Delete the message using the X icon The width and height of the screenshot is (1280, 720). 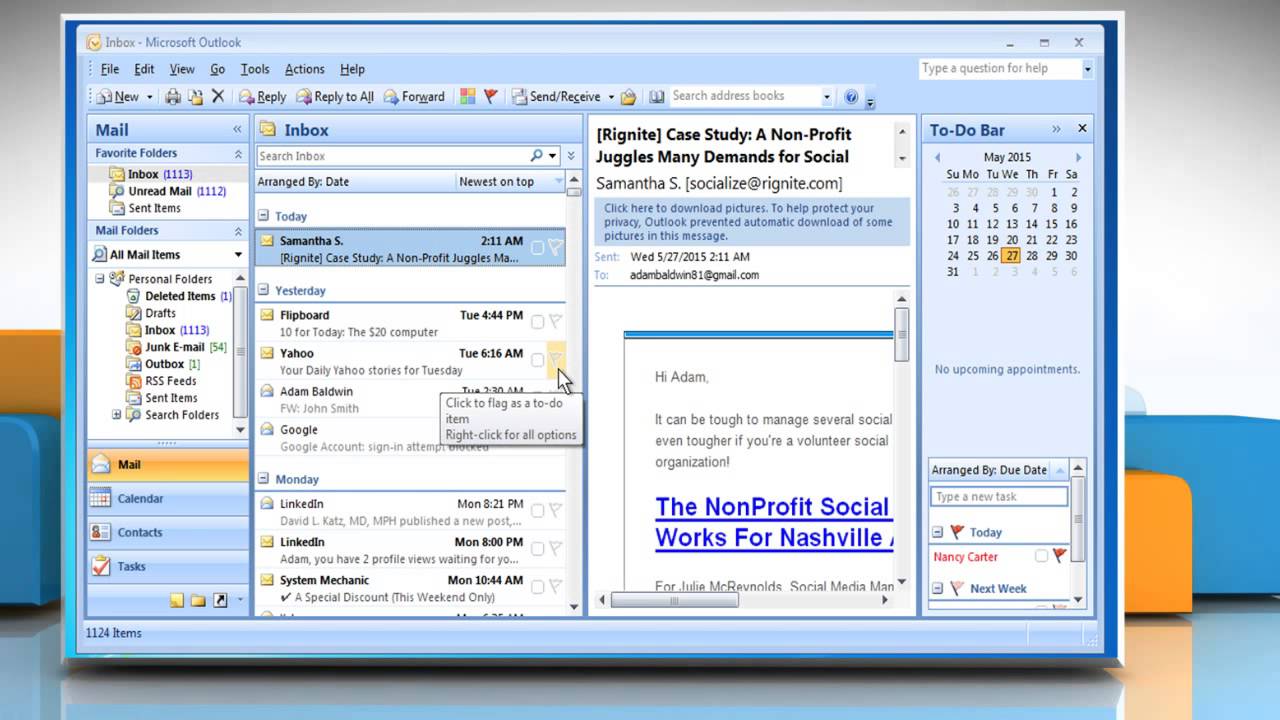click(x=218, y=97)
